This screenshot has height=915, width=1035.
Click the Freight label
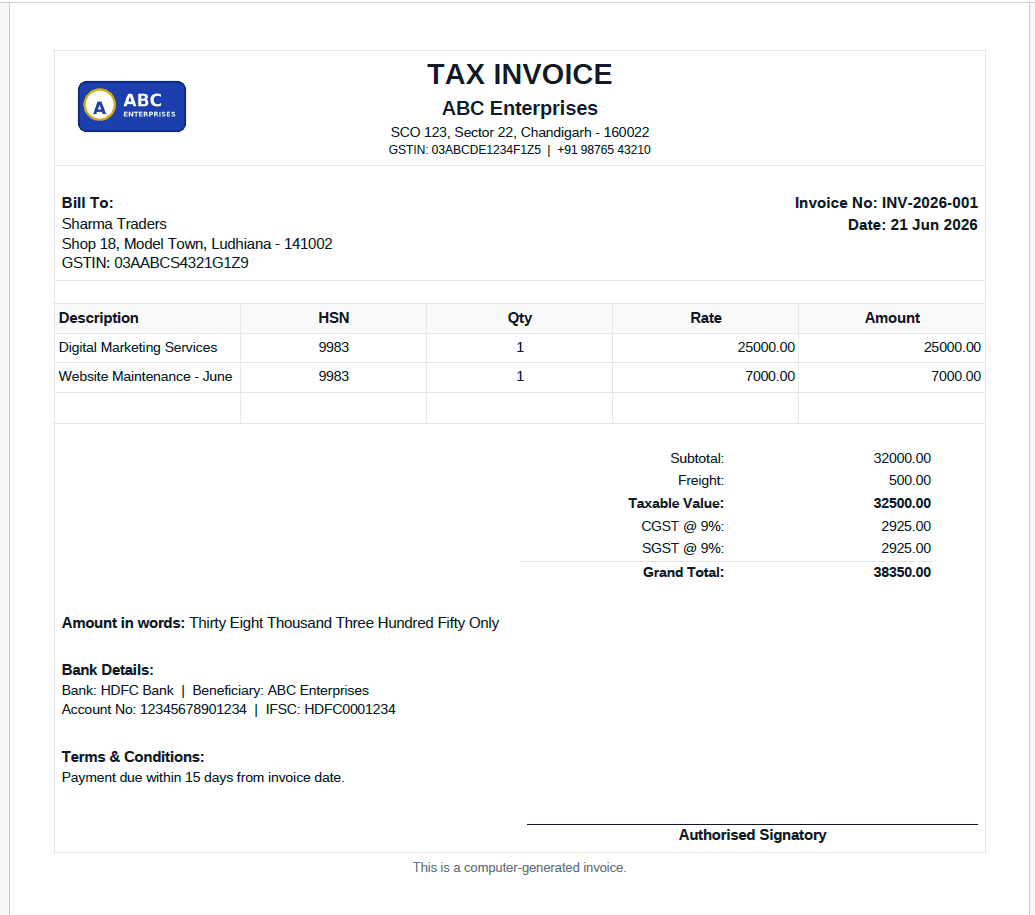click(x=700, y=481)
